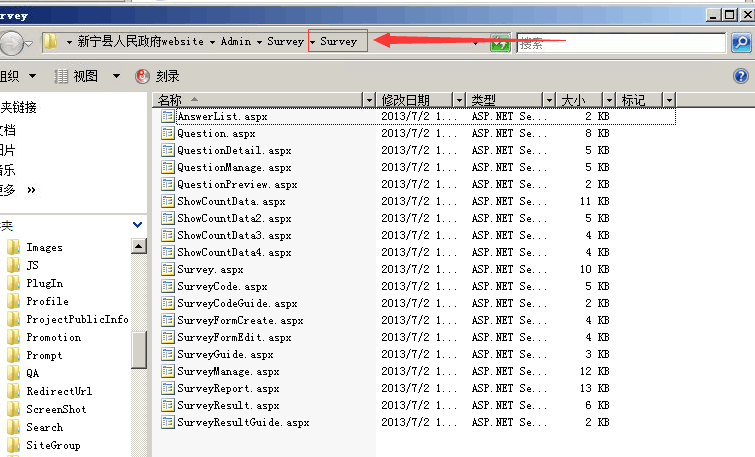Image resolution: width=755 pixels, height=457 pixels.
Task: Click the Images folder icon in tree
Action: 13,247
